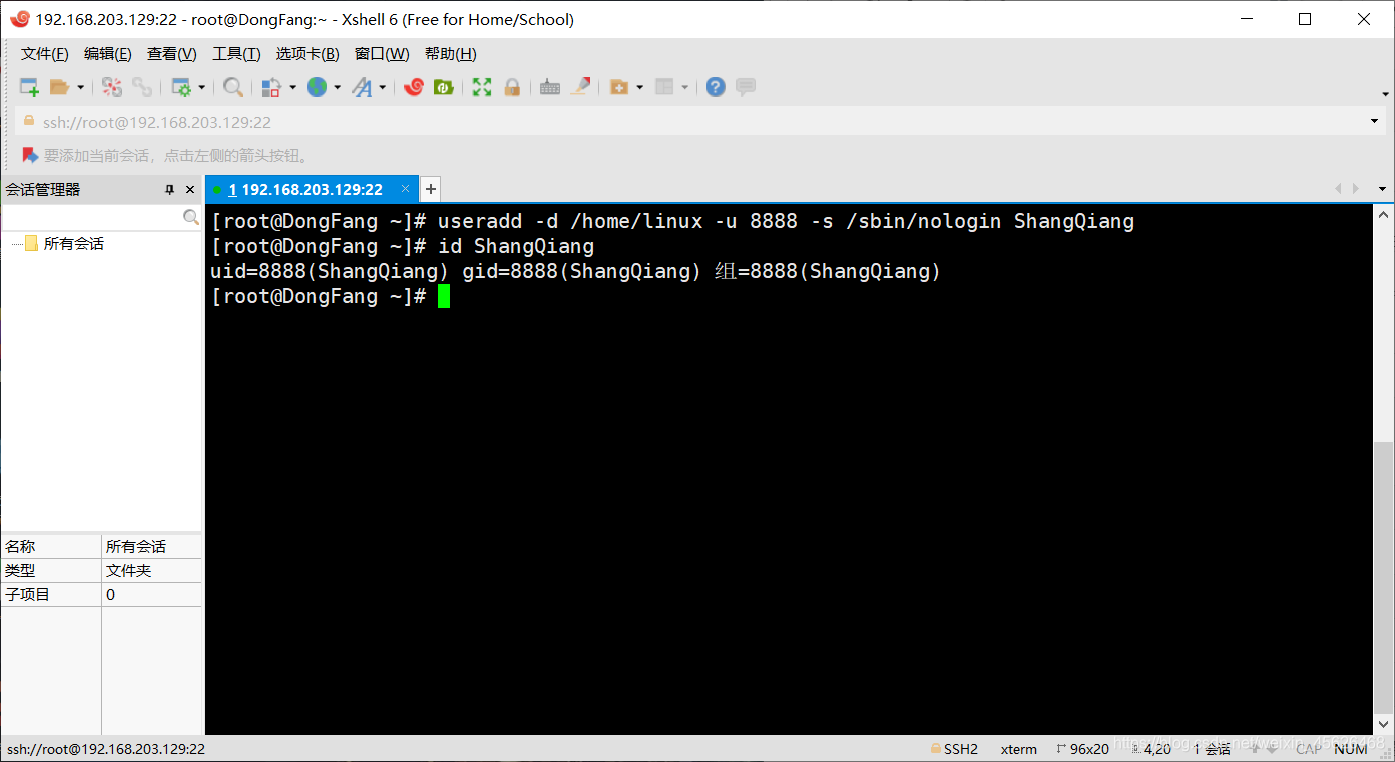Click the globe Encoding icon
Viewport: 1395px width, 762px height.
[x=317, y=87]
